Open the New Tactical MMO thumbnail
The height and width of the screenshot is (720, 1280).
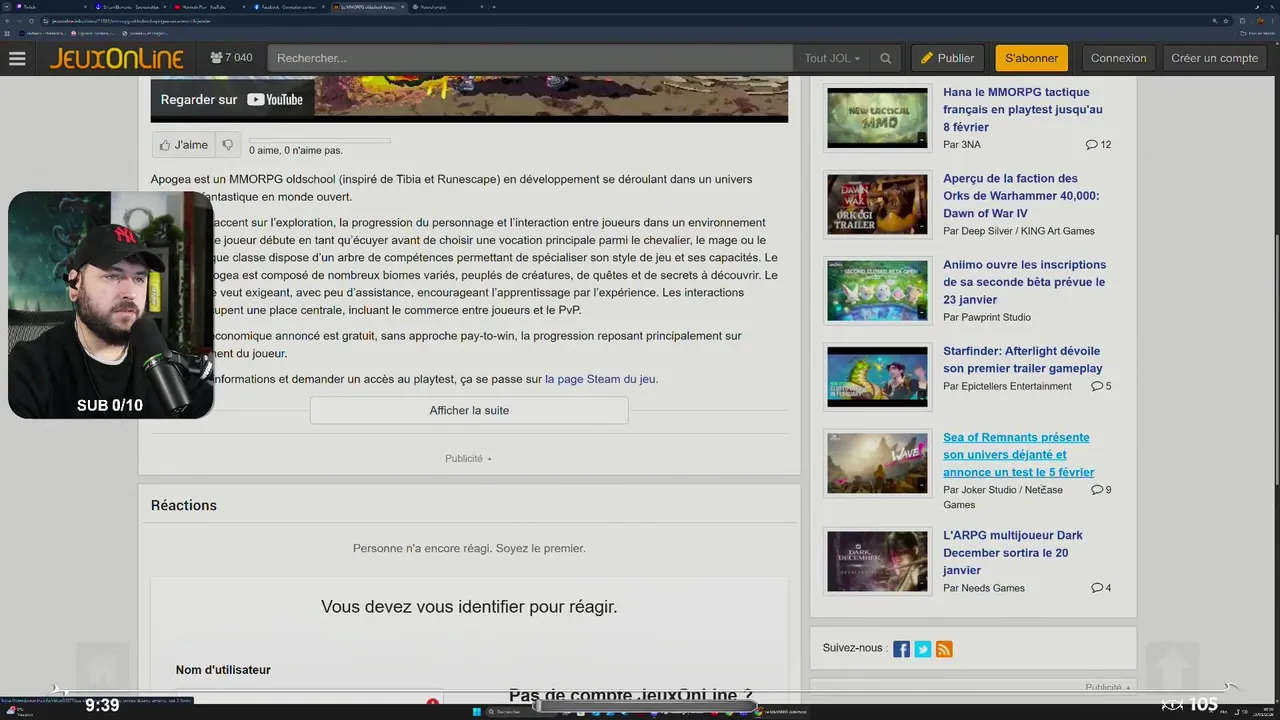coord(877,118)
